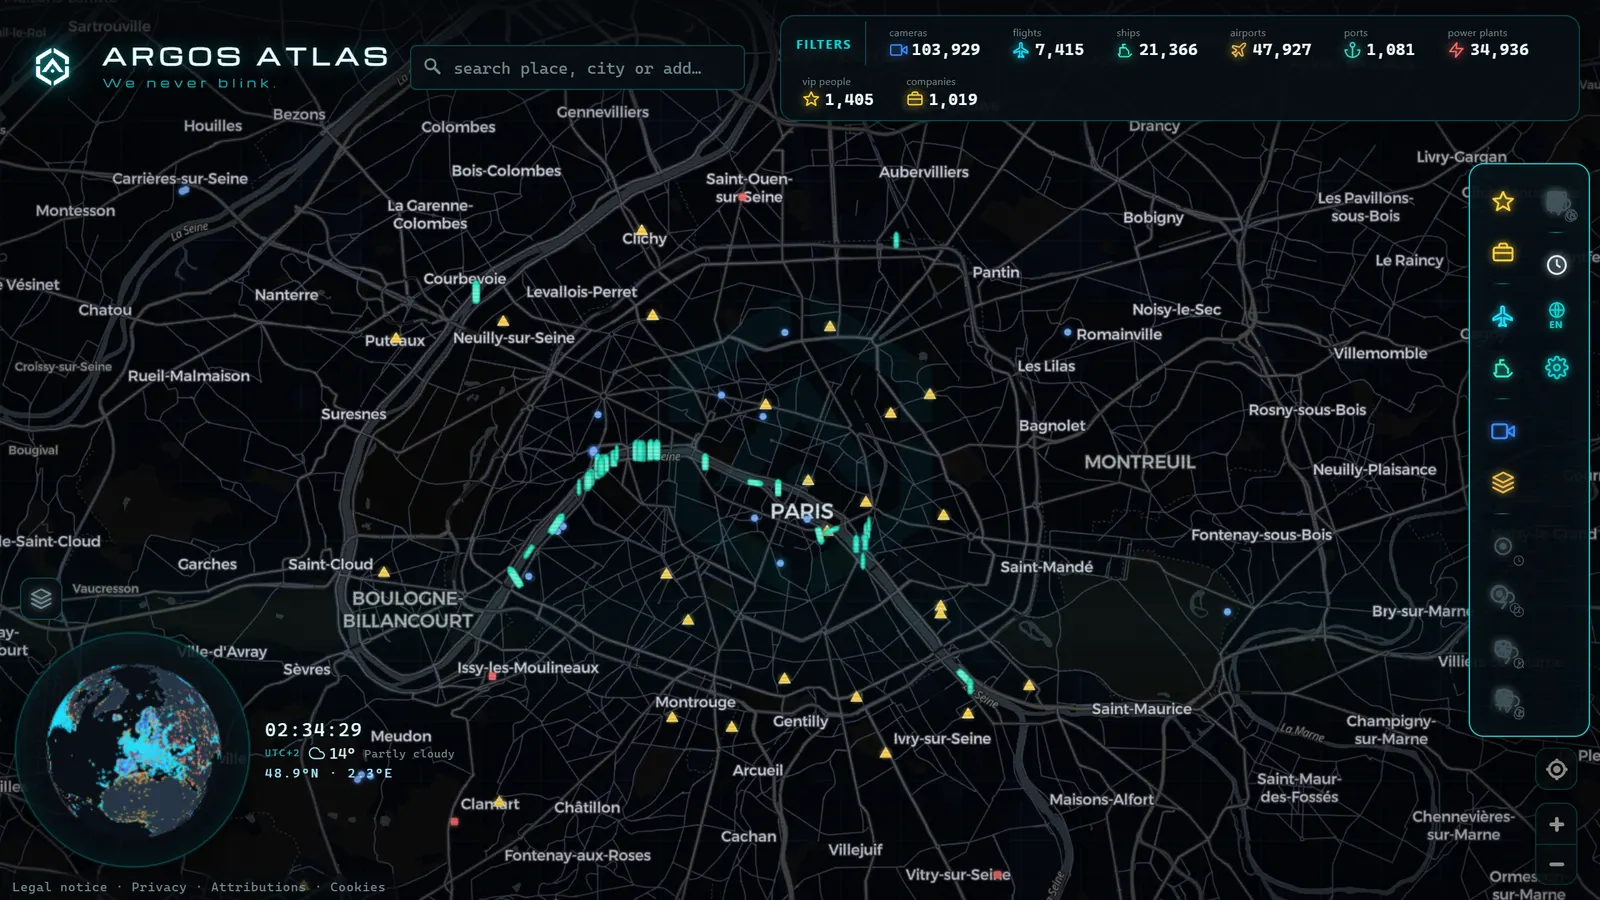Click the blue dot marker near Romainville

pyautogui.click(x=1067, y=332)
